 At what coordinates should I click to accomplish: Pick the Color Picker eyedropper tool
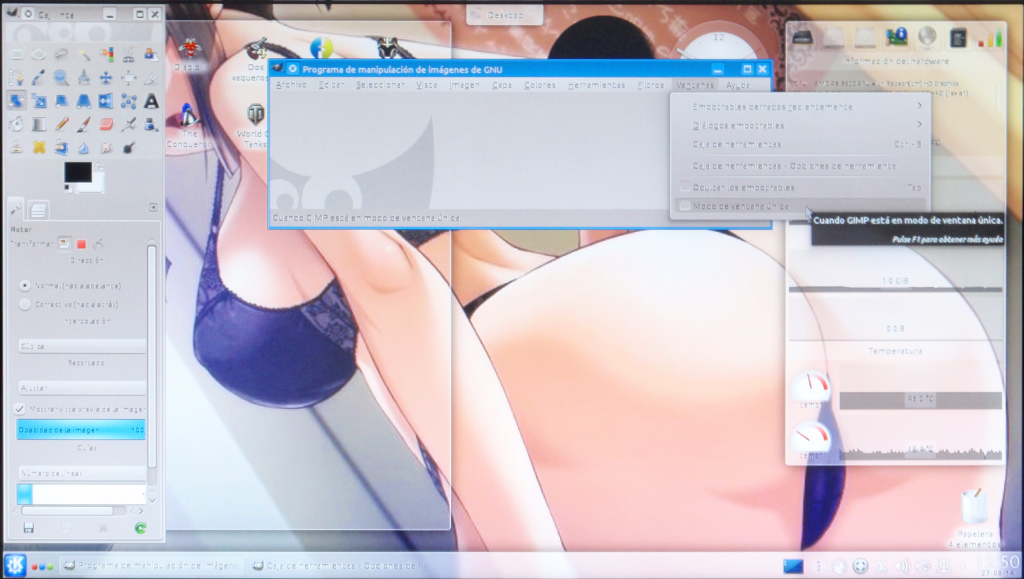[39, 78]
